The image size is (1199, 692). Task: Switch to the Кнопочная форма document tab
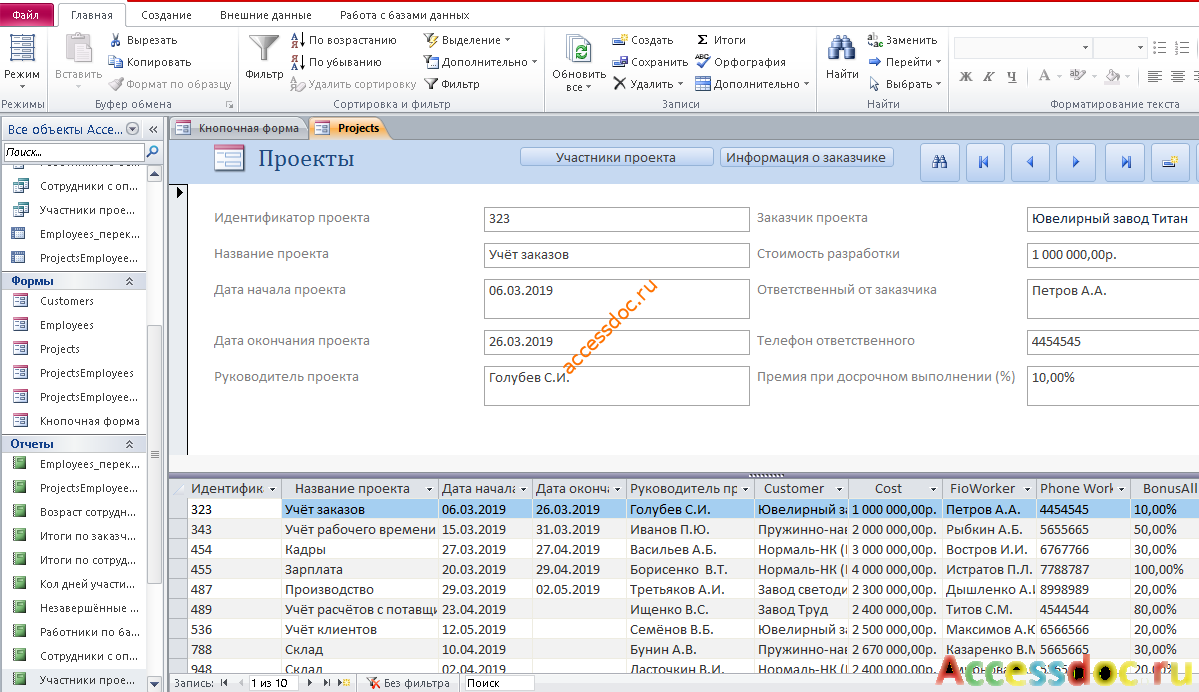(x=239, y=128)
